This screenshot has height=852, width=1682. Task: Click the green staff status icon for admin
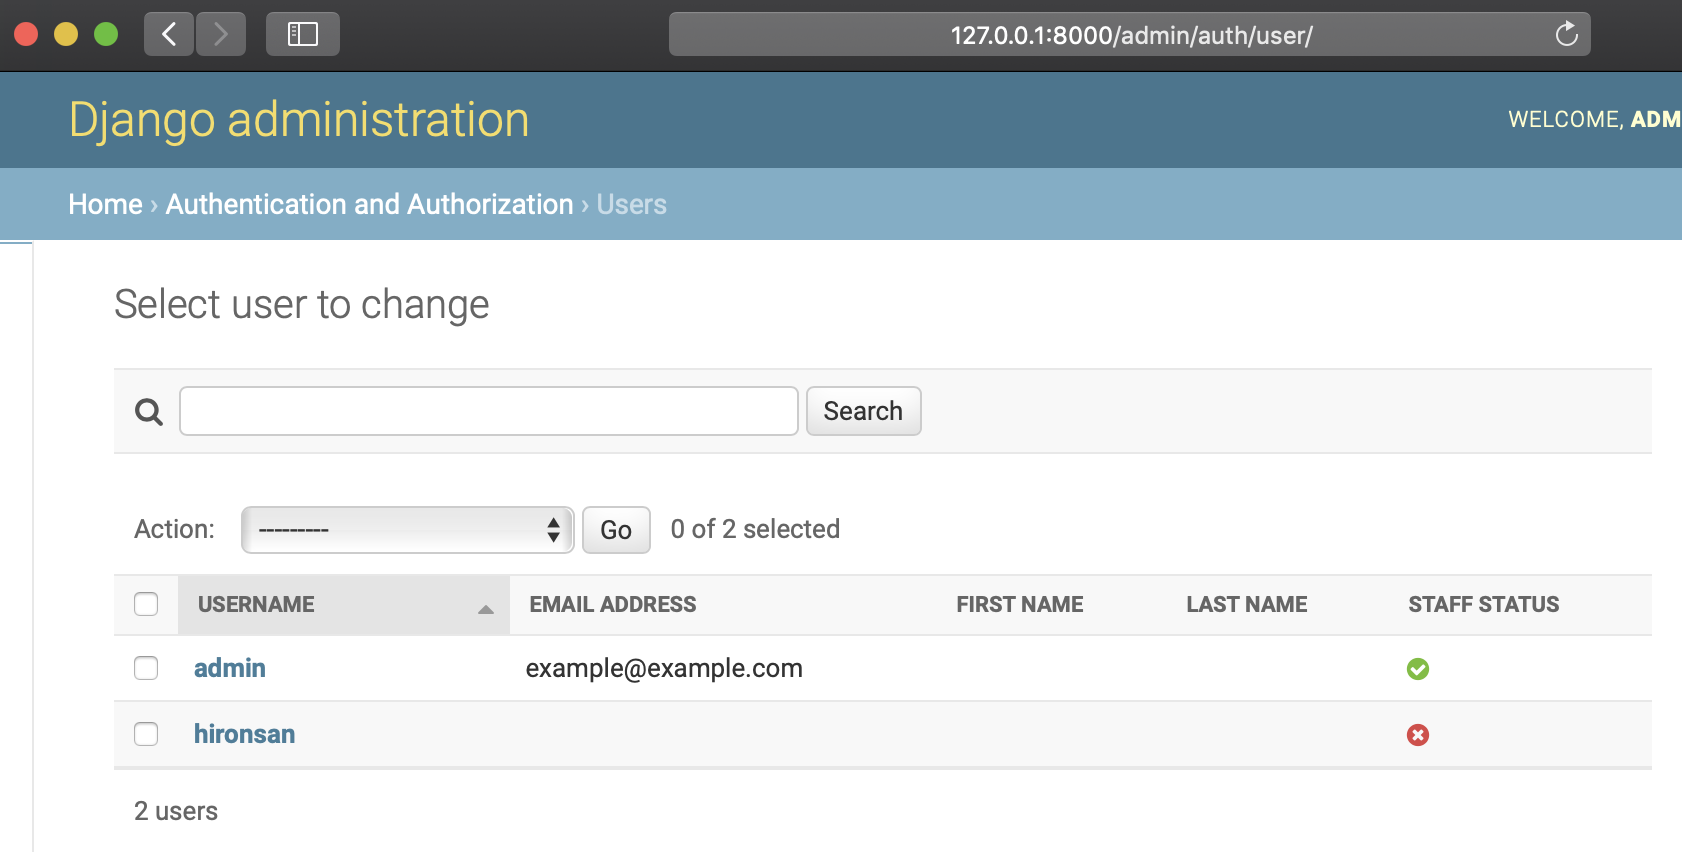coord(1418,669)
